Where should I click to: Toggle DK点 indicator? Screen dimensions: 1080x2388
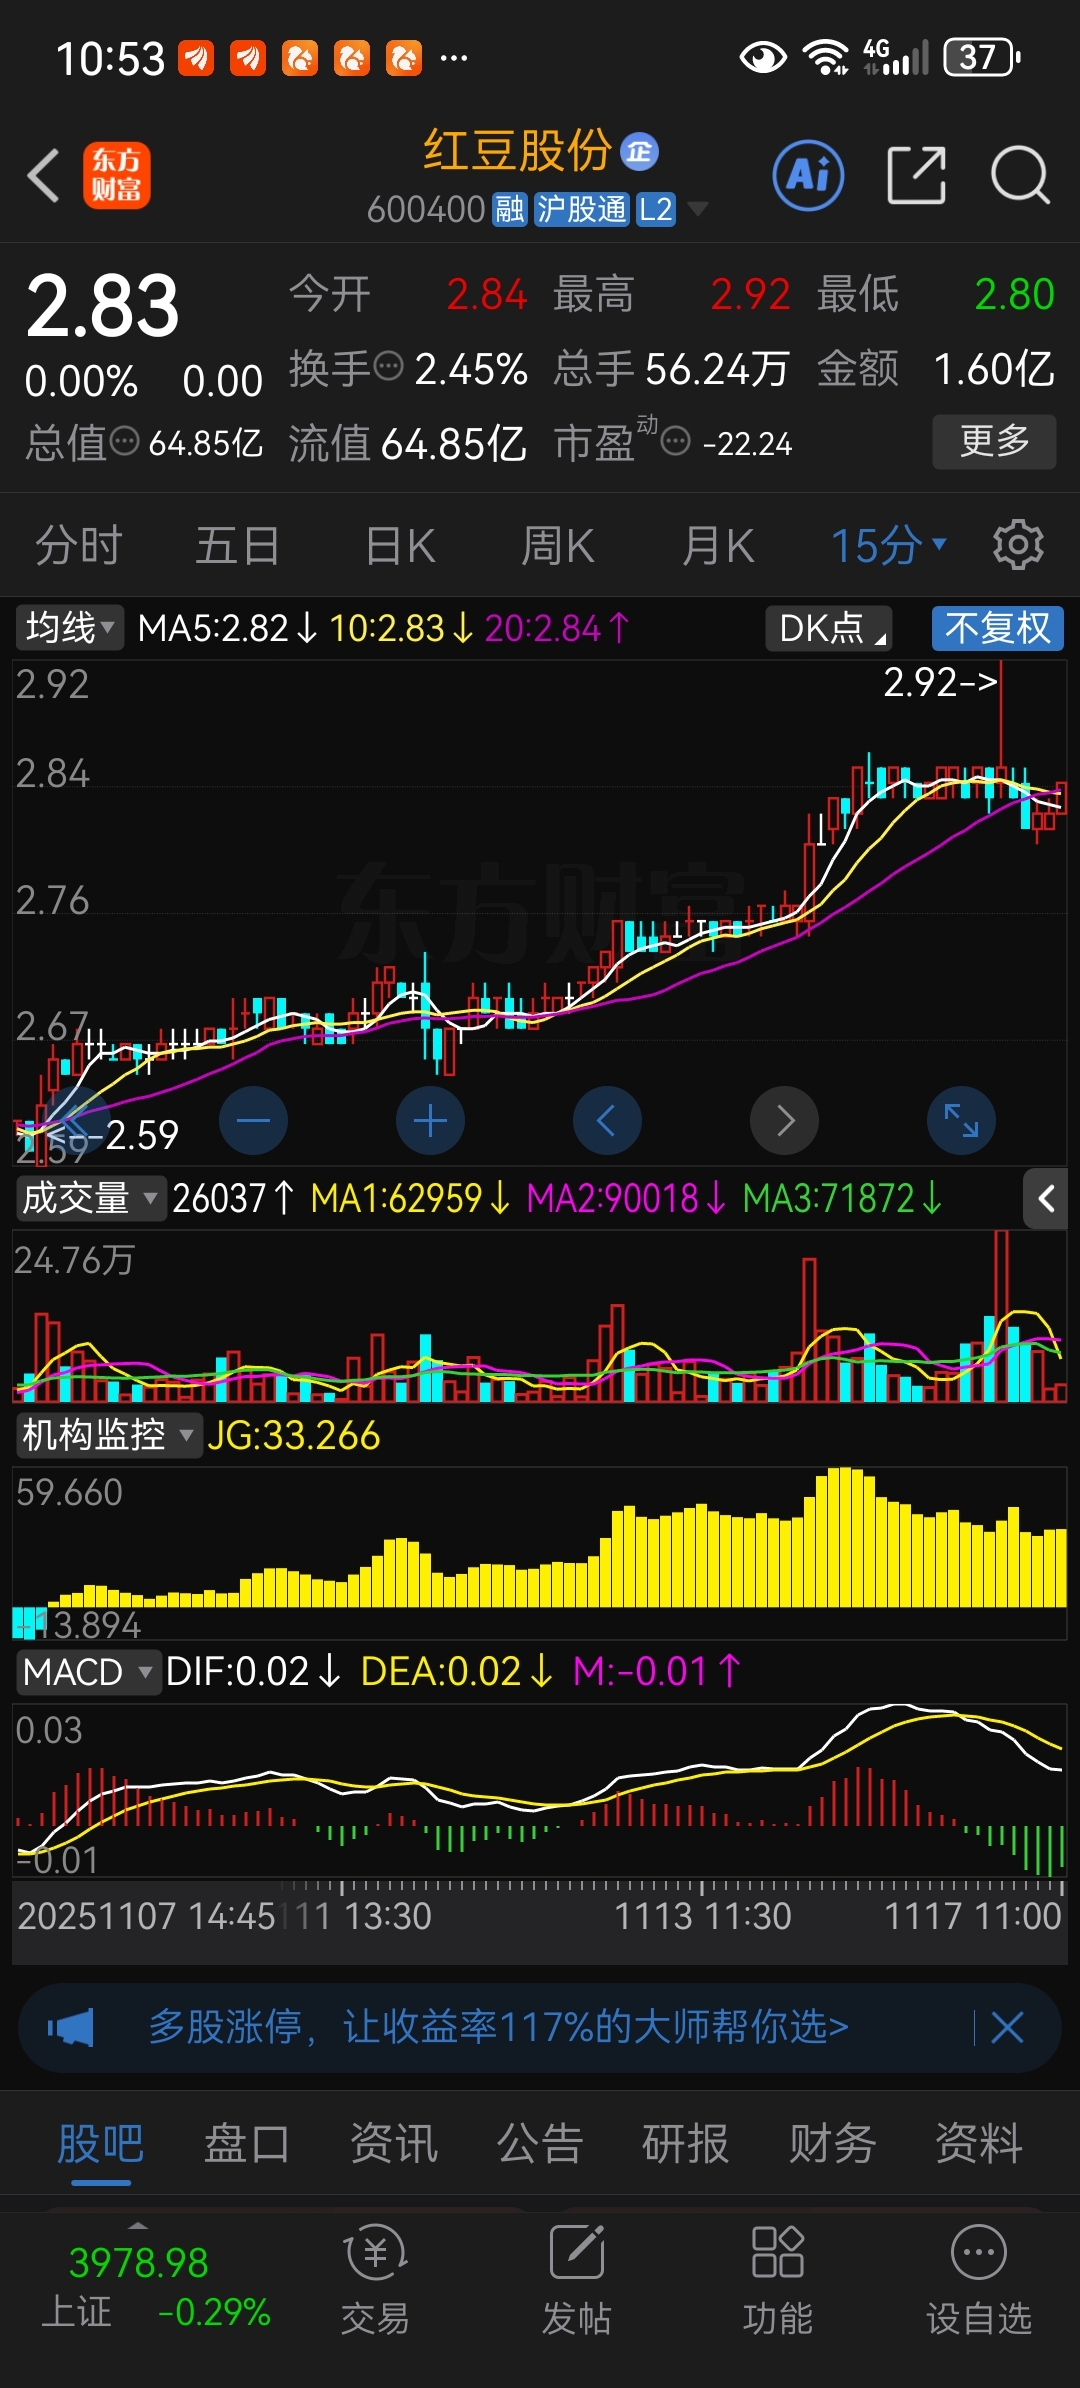pyautogui.click(x=829, y=629)
